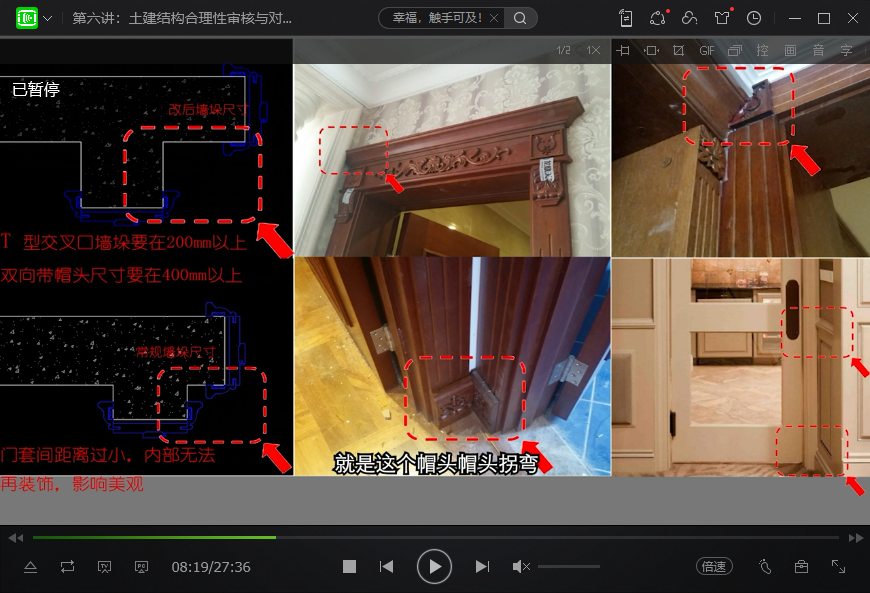
Task: Open the toolbox icon
Action: 801,566
